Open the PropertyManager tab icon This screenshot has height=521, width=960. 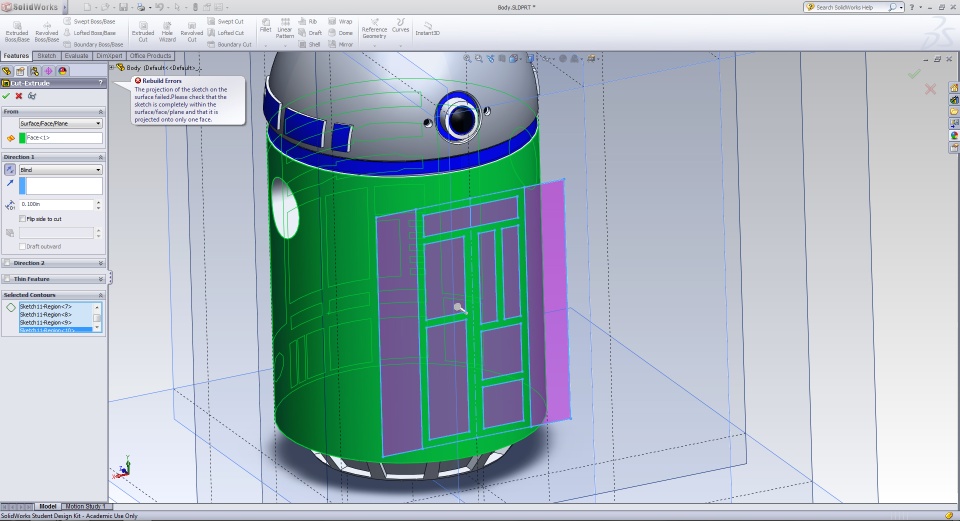20,71
